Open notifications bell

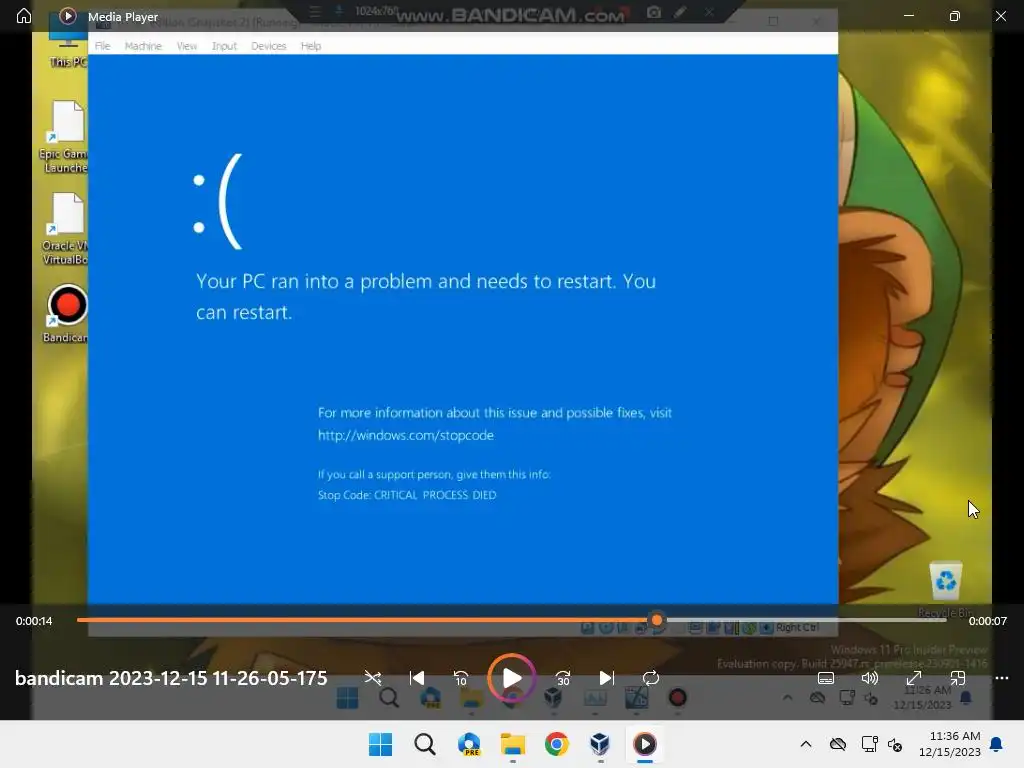pyautogui.click(x=997, y=744)
